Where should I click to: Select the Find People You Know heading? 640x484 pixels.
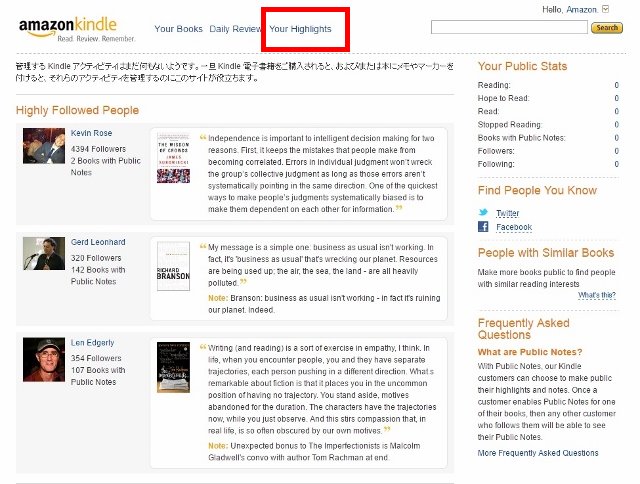537,190
